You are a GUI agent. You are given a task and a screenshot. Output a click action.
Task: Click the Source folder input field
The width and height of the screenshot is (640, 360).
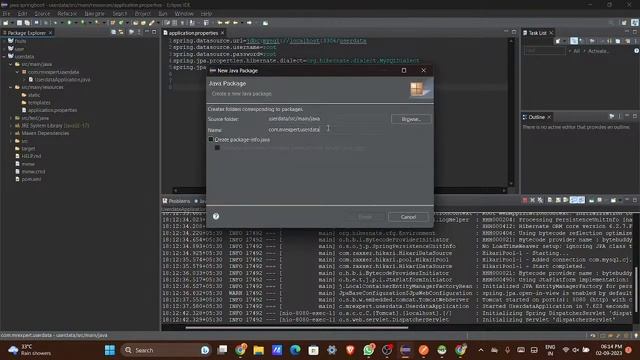tap(326, 119)
